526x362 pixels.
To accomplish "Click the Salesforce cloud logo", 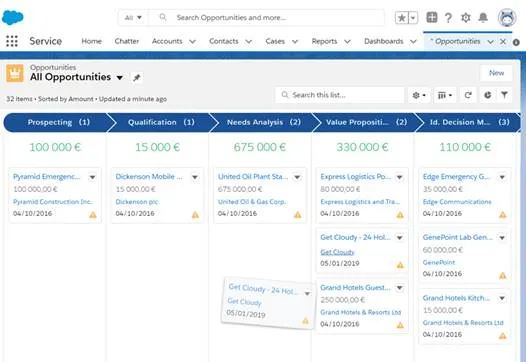I will [x=13, y=17].
